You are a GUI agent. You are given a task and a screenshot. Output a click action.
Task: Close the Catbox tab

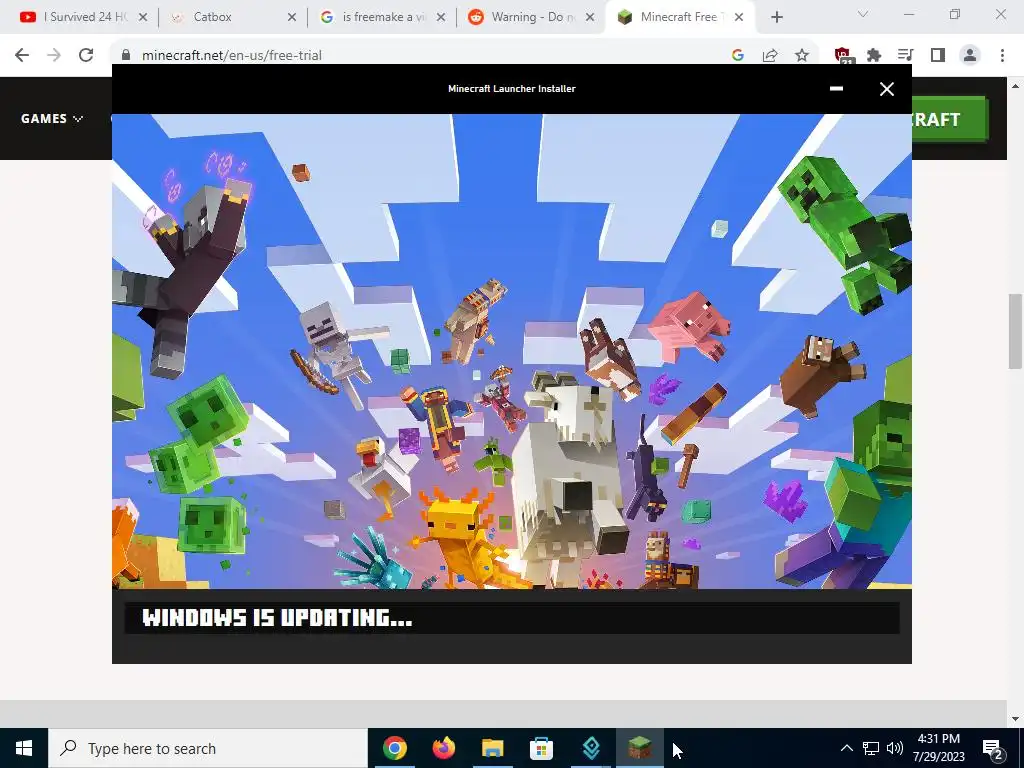pos(292,17)
